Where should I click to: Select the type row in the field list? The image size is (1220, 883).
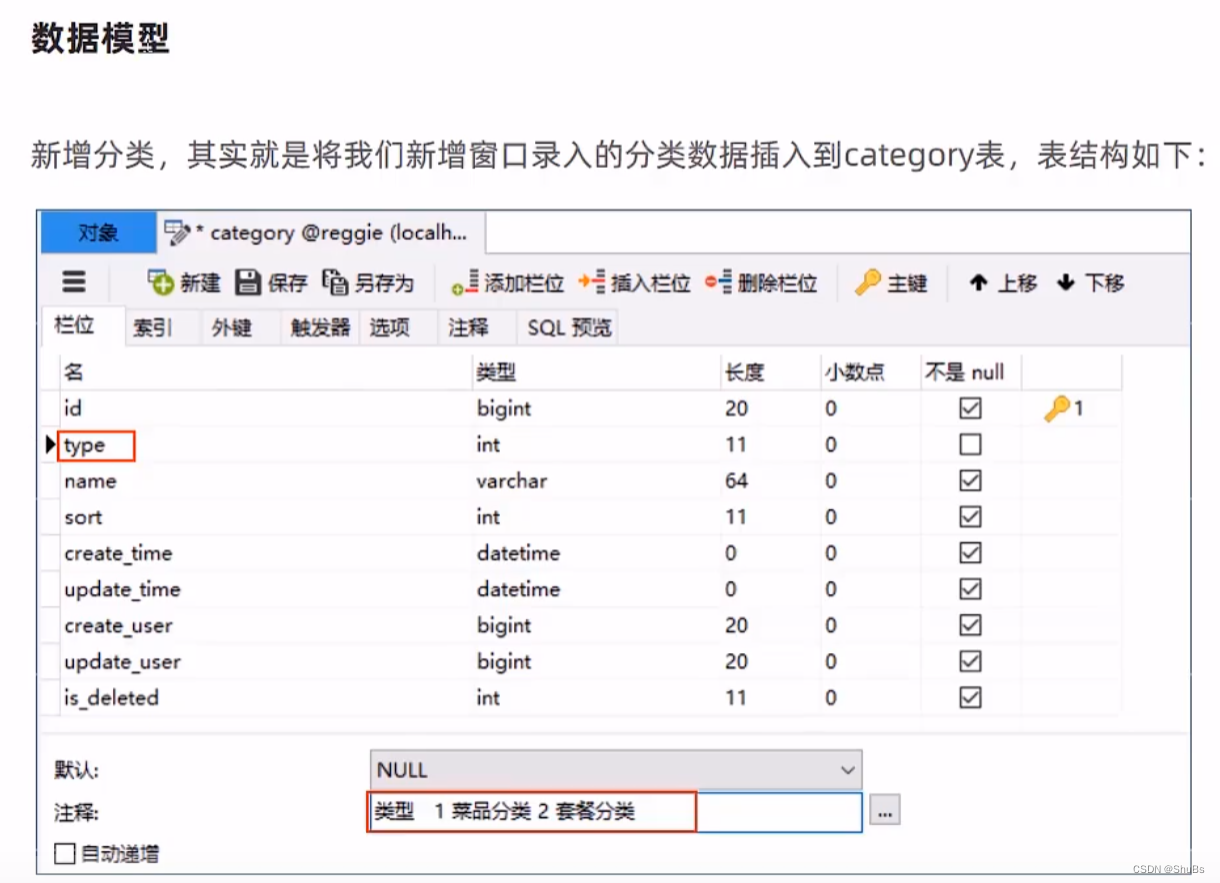point(96,444)
